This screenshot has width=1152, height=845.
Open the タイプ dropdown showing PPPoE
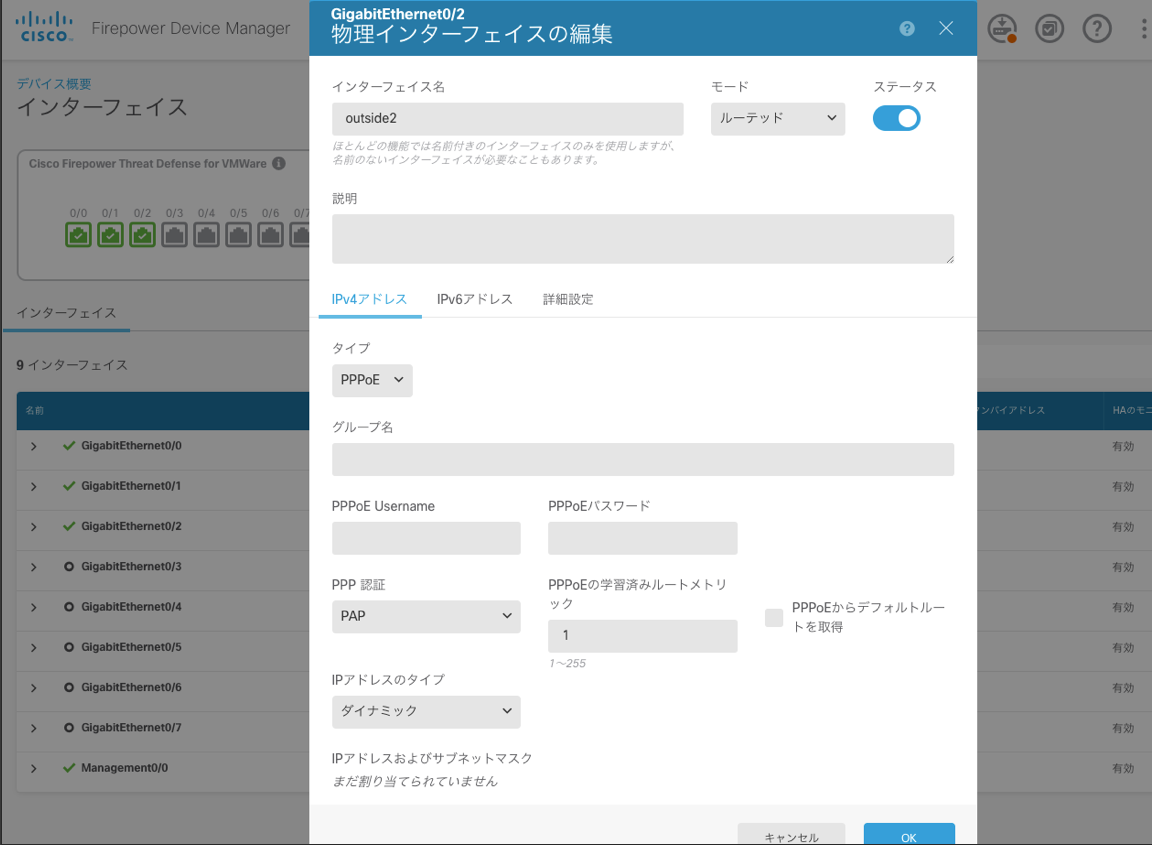pos(372,380)
